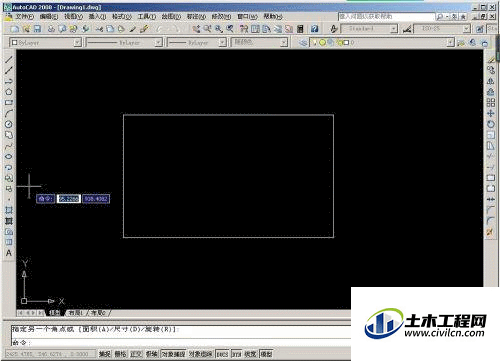Screen dimensions: 500x361
Task: Toggle 极轴 (Polar) in status bar
Action: click(152, 354)
